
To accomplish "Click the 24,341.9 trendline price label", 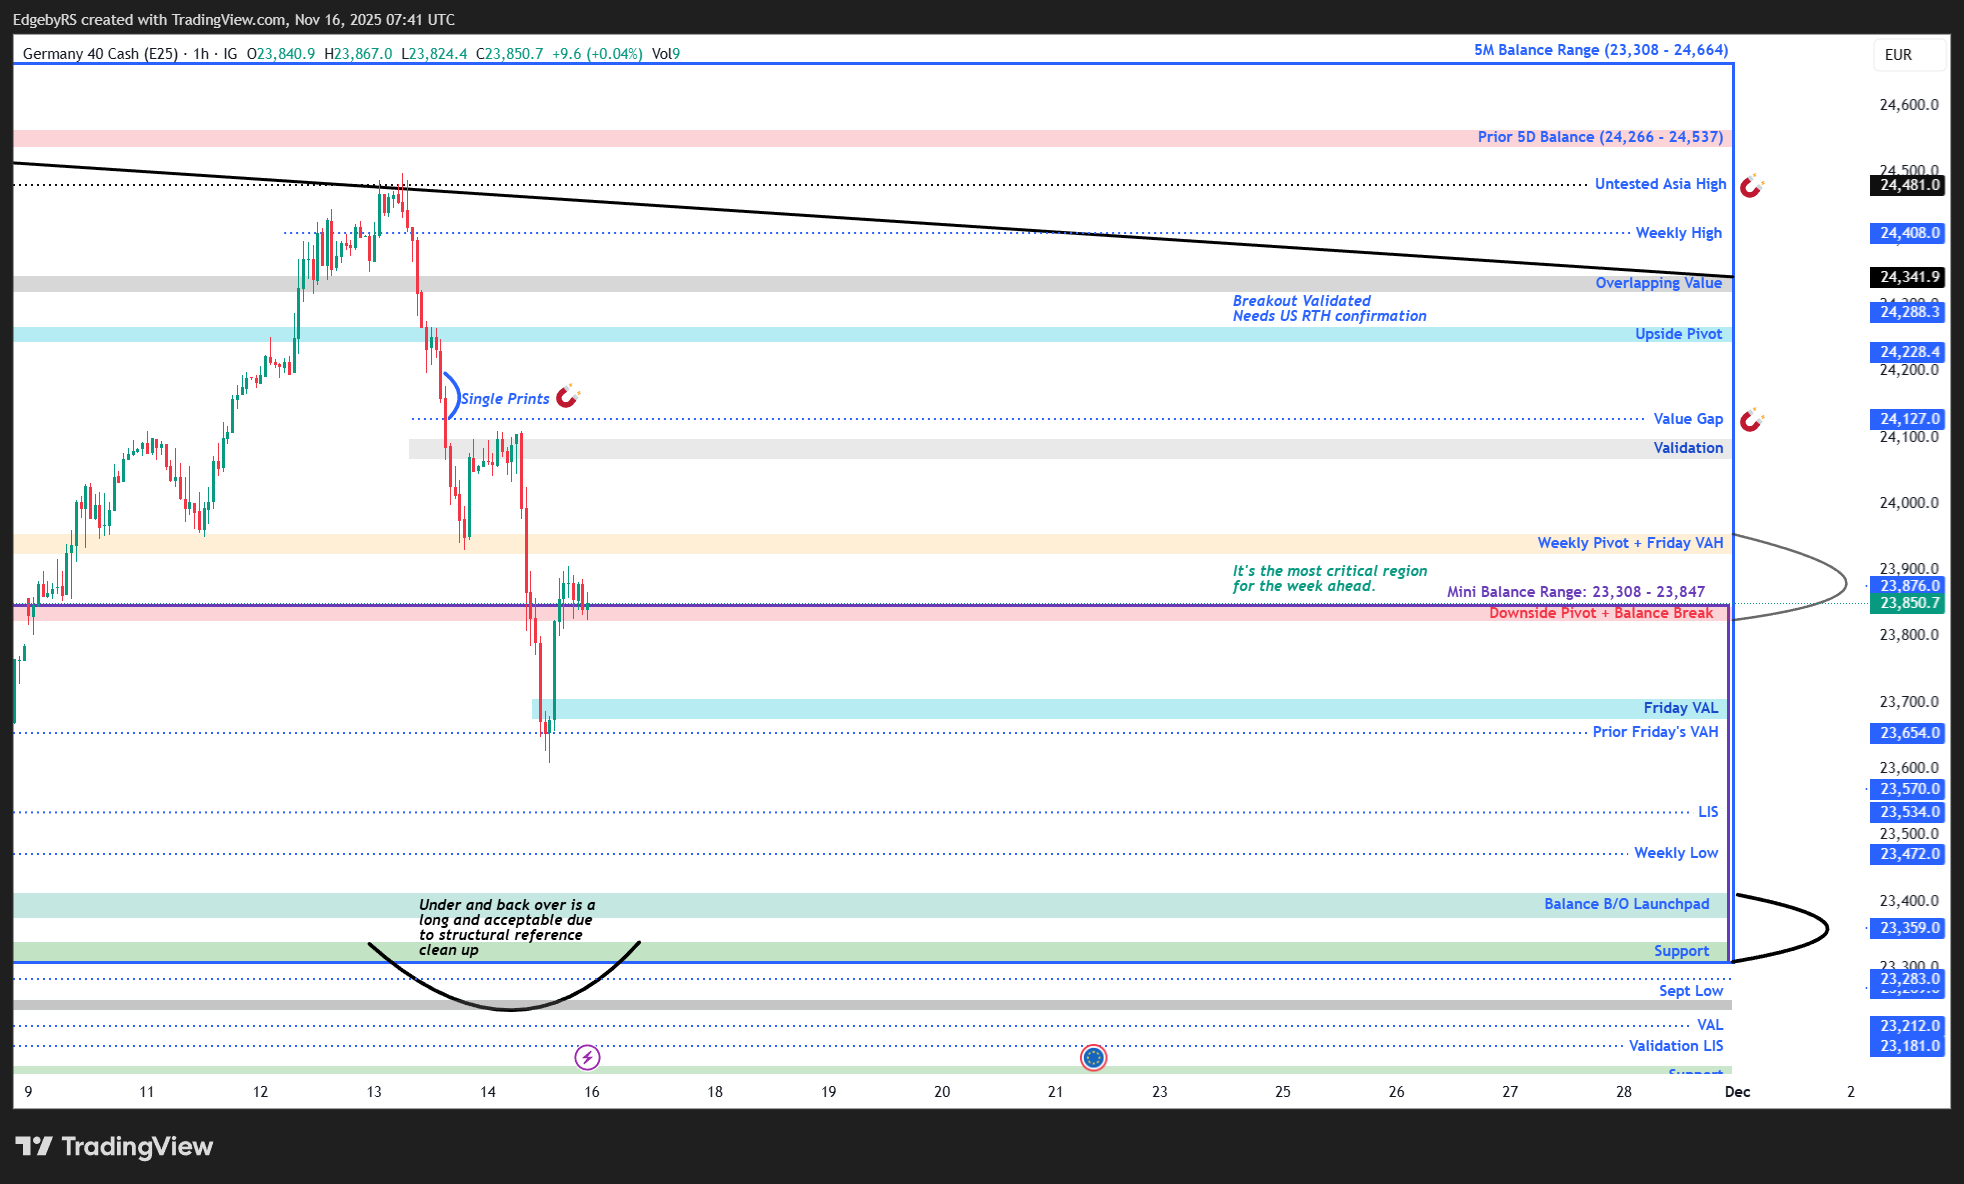I will pyautogui.click(x=1907, y=277).
